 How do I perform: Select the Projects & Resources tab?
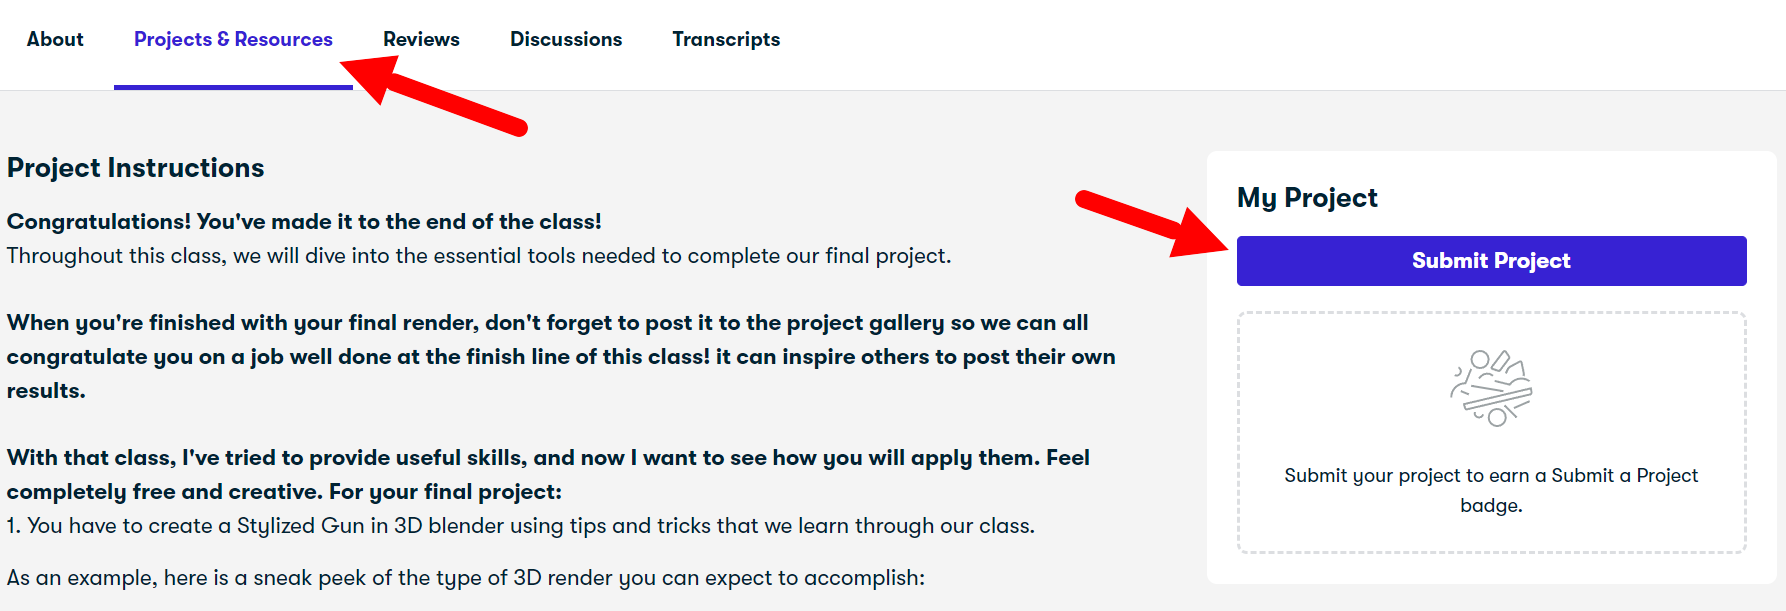233,39
